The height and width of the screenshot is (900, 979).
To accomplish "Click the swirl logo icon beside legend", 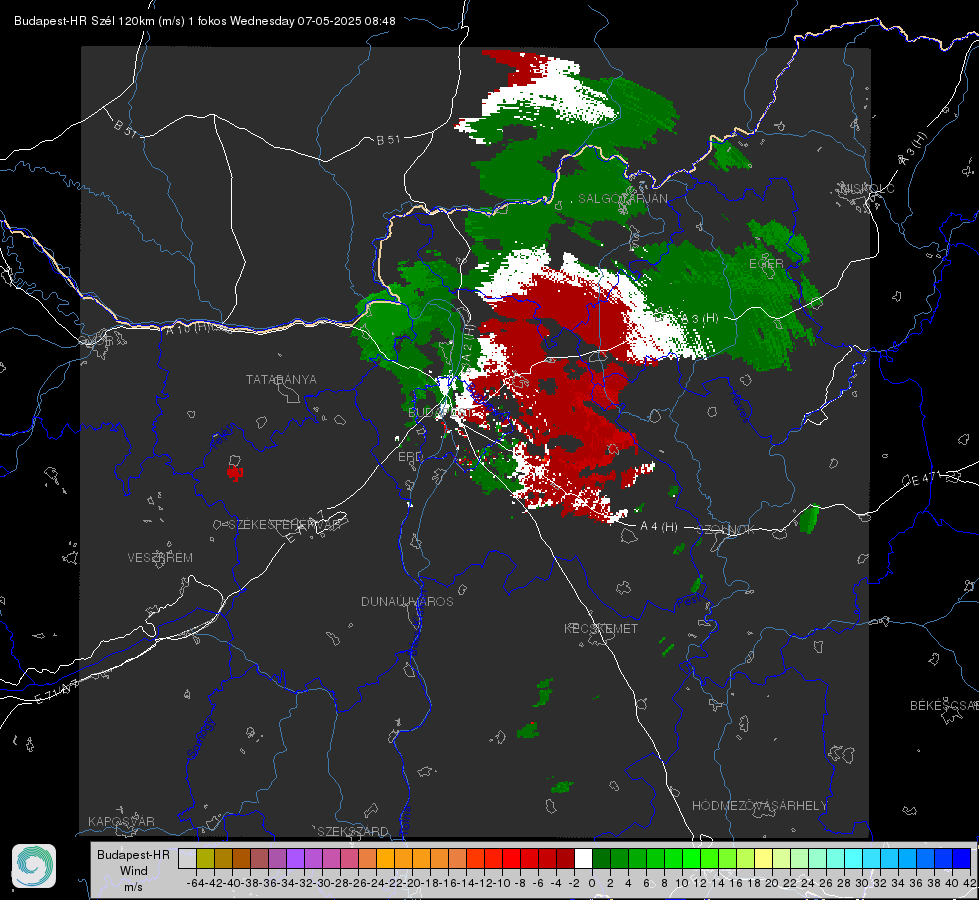I will click(34, 866).
